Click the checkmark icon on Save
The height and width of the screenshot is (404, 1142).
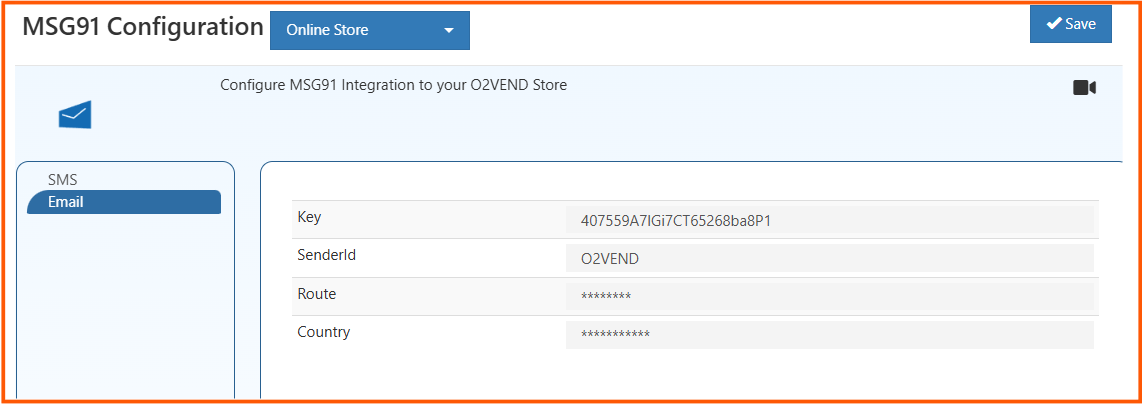tap(1053, 24)
